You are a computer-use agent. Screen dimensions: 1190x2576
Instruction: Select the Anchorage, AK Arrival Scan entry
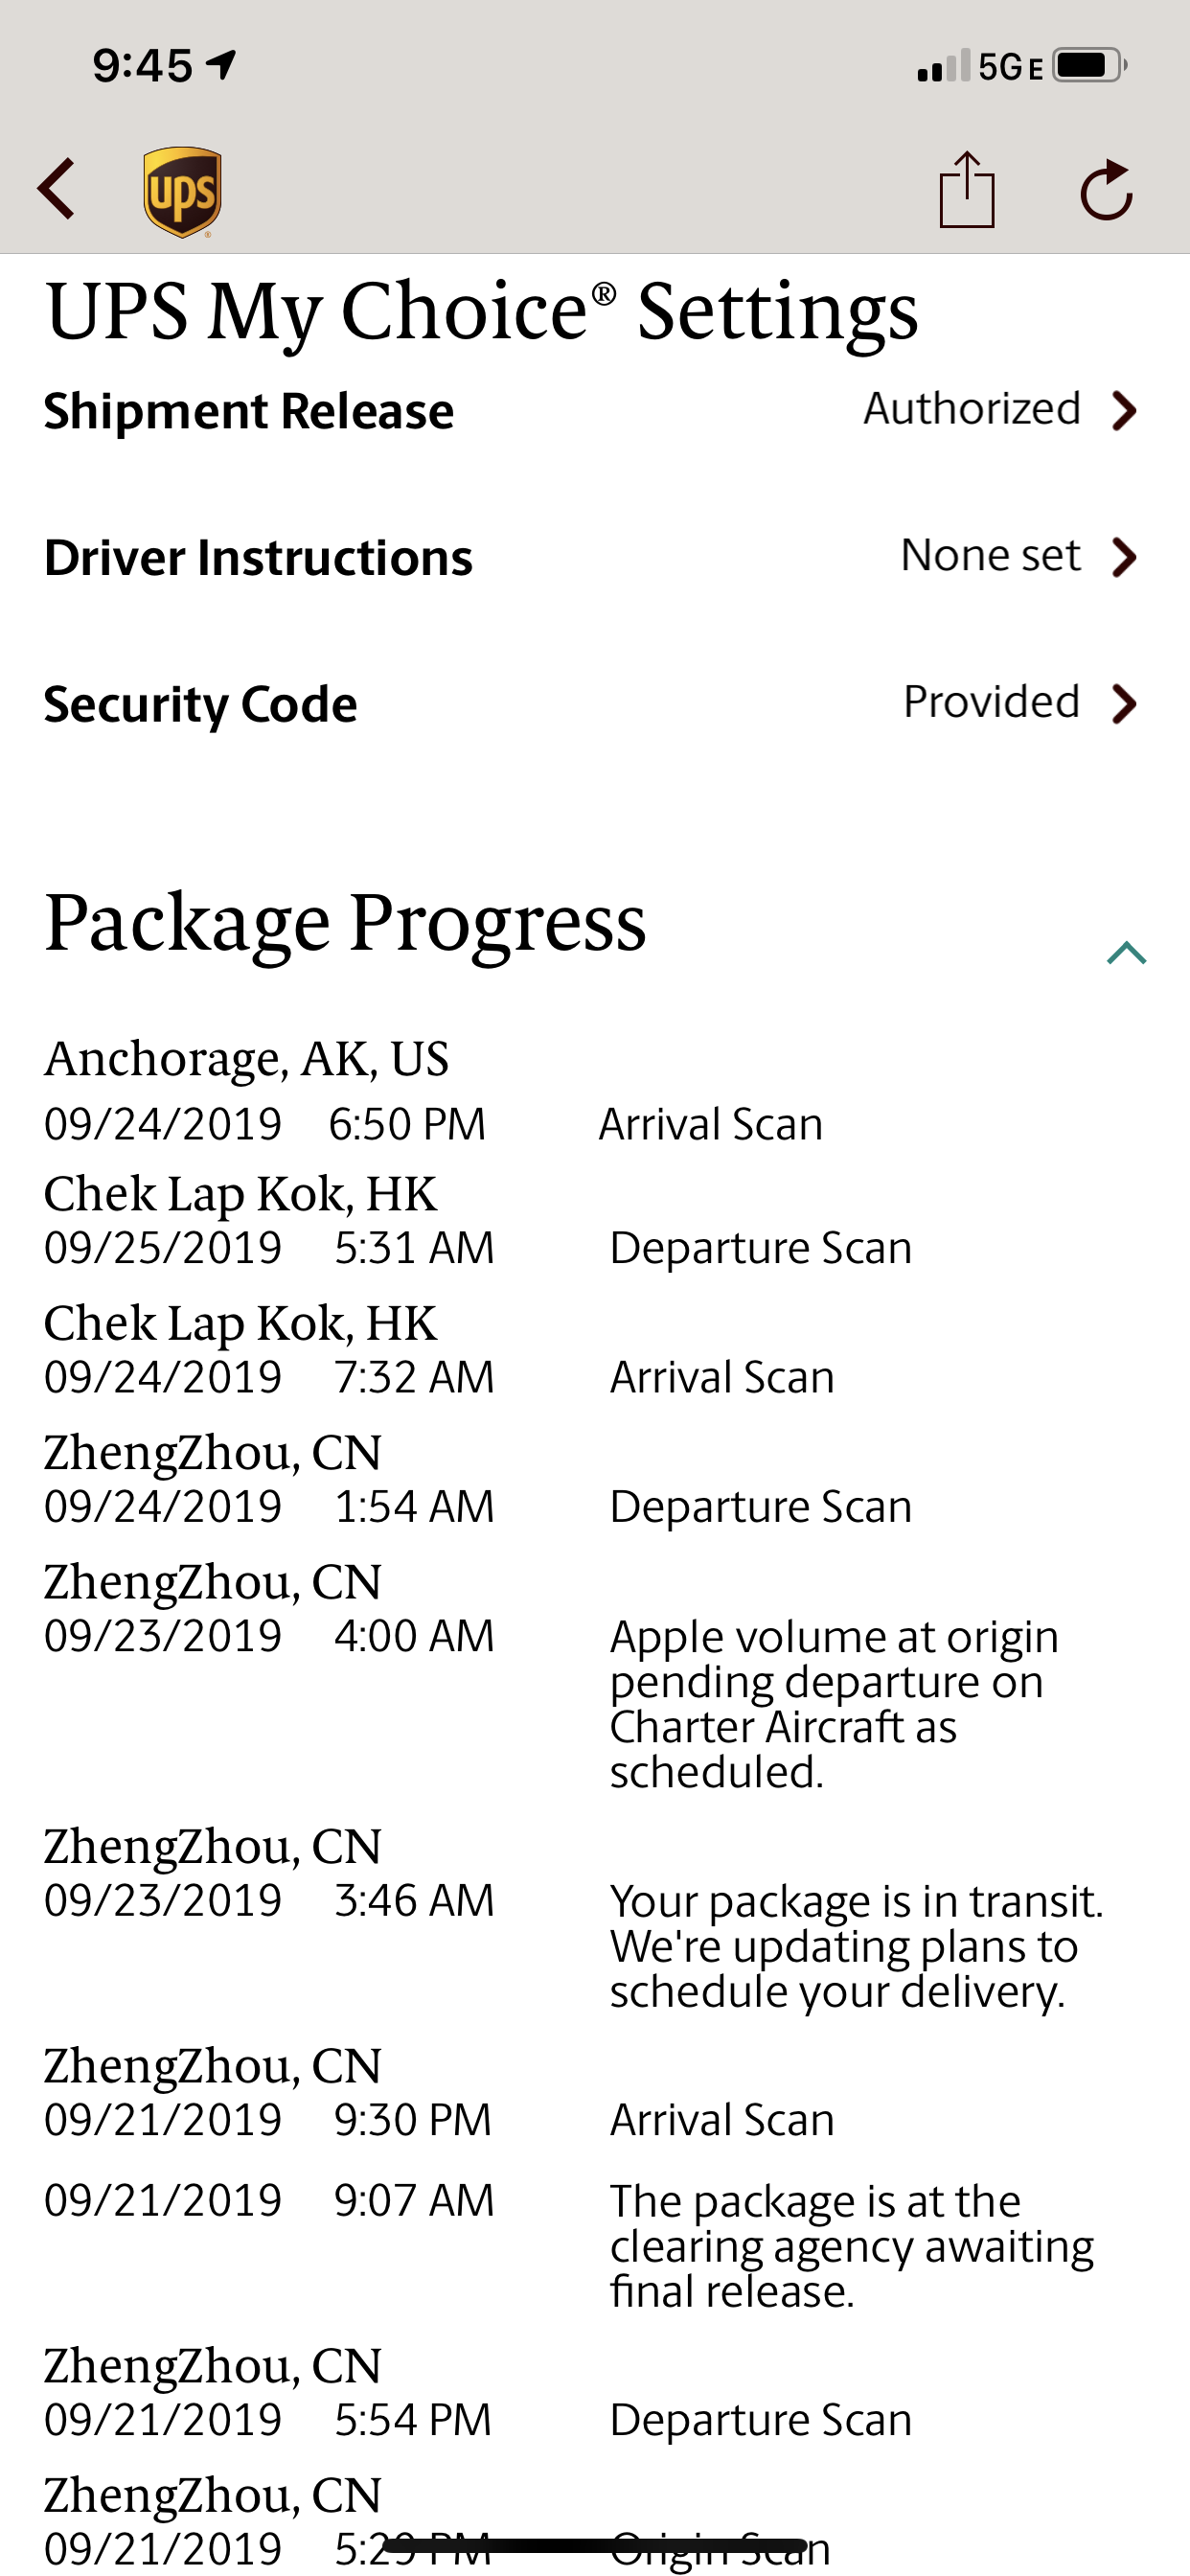point(434,1091)
